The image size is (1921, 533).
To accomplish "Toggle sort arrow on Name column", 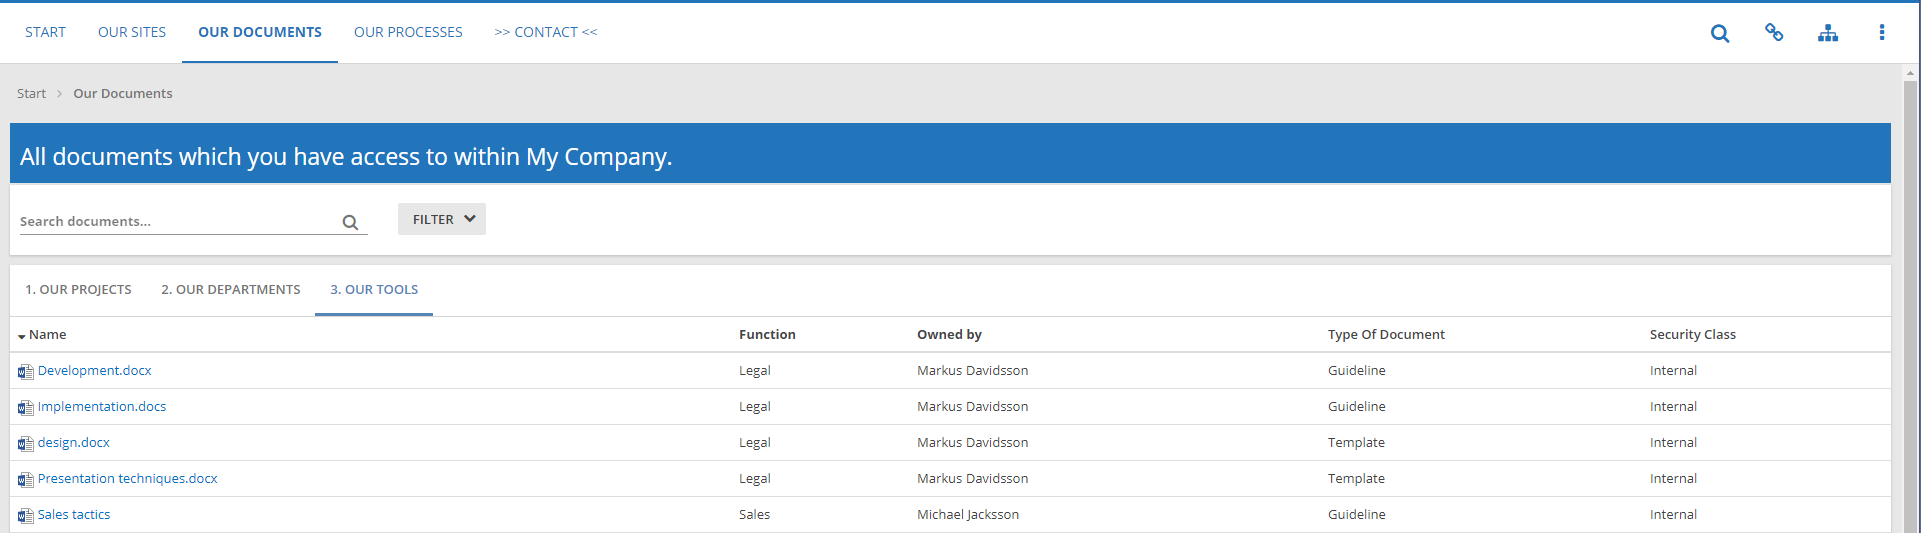I will pyautogui.click(x=22, y=336).
